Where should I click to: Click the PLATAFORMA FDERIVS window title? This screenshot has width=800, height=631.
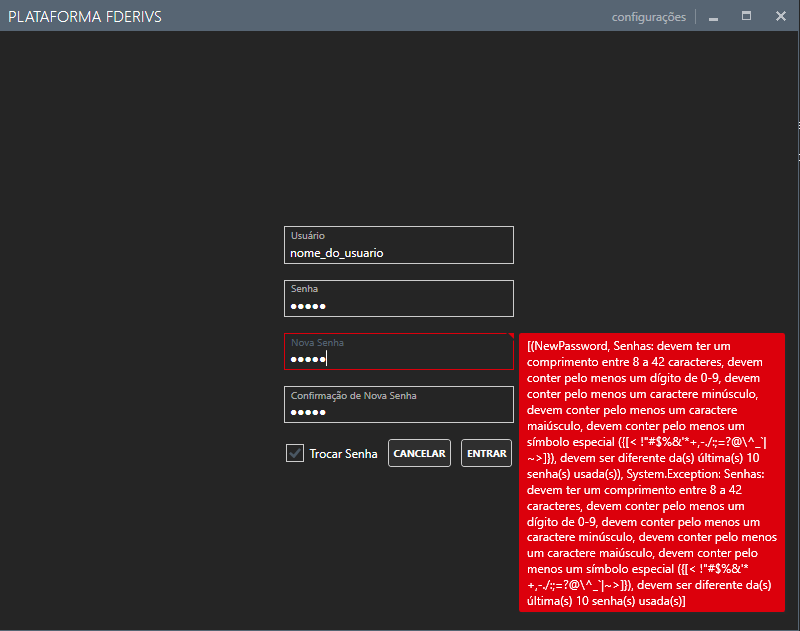[84, 17]
